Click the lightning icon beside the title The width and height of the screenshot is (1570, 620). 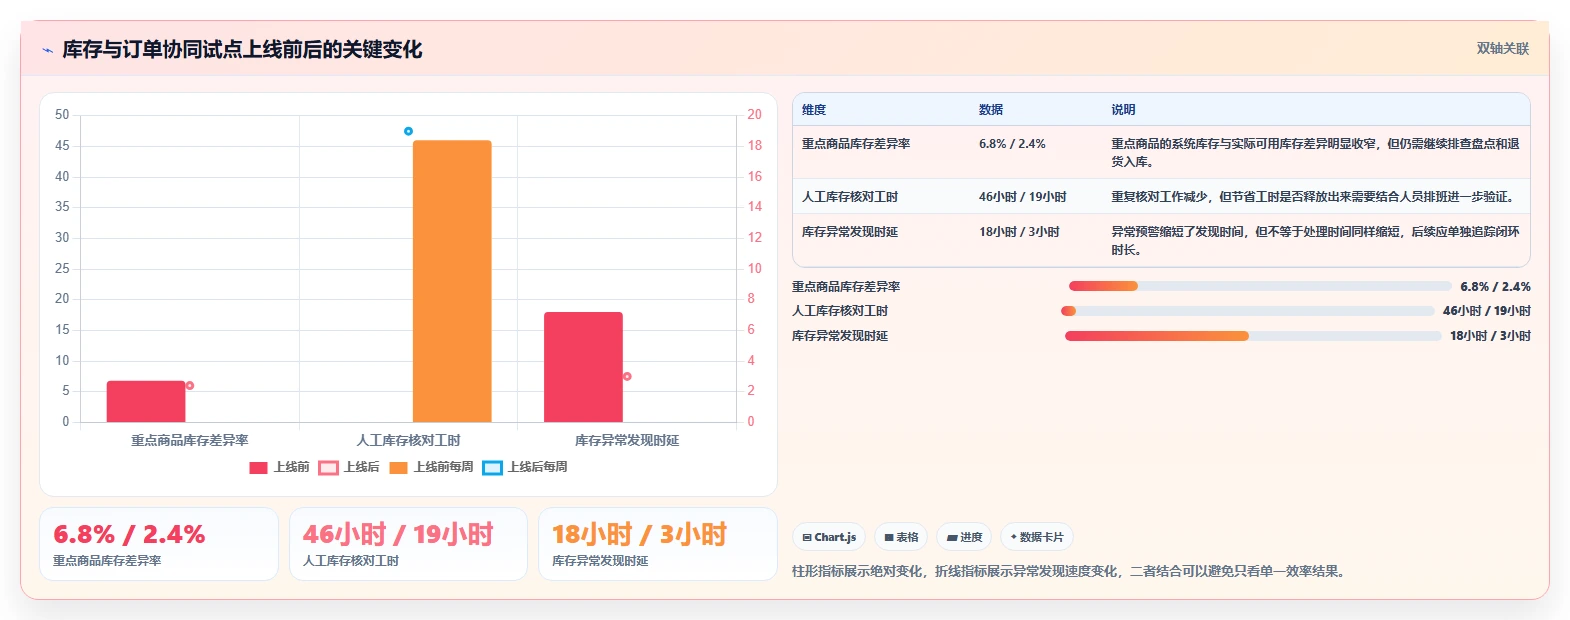coord(47,50)
